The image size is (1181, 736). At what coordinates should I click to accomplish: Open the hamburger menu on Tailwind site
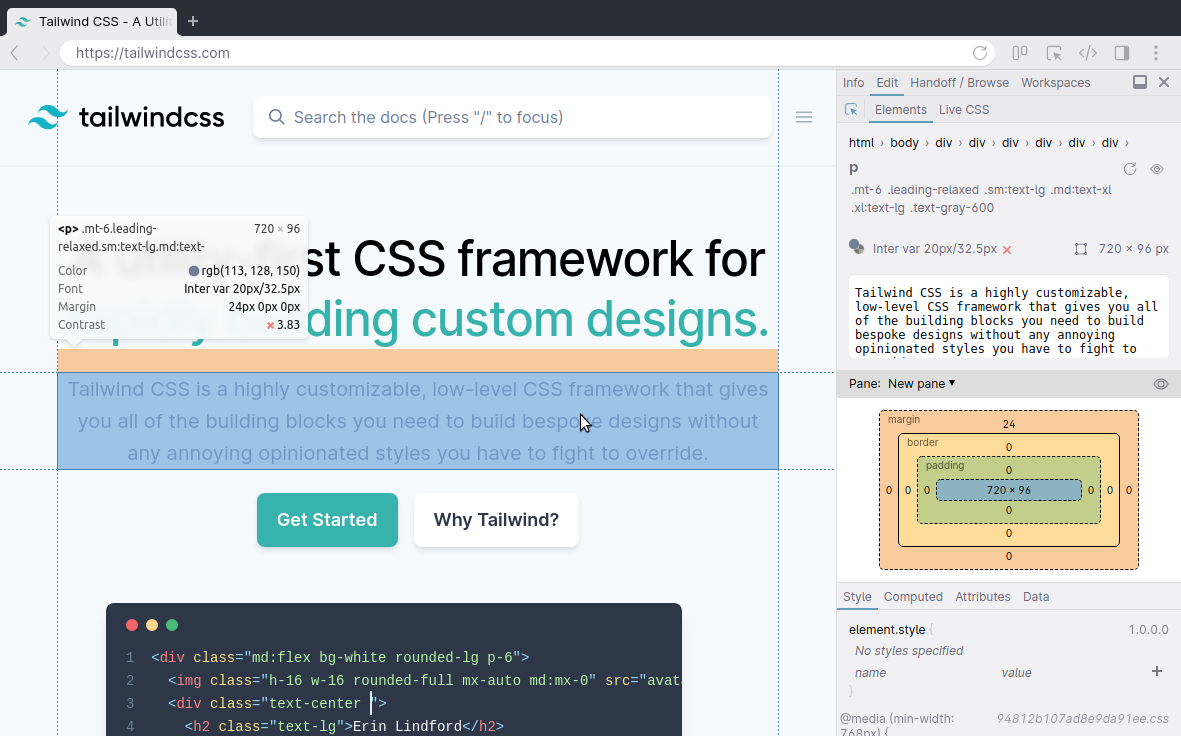pyautogui.click(x=804, y=117)
